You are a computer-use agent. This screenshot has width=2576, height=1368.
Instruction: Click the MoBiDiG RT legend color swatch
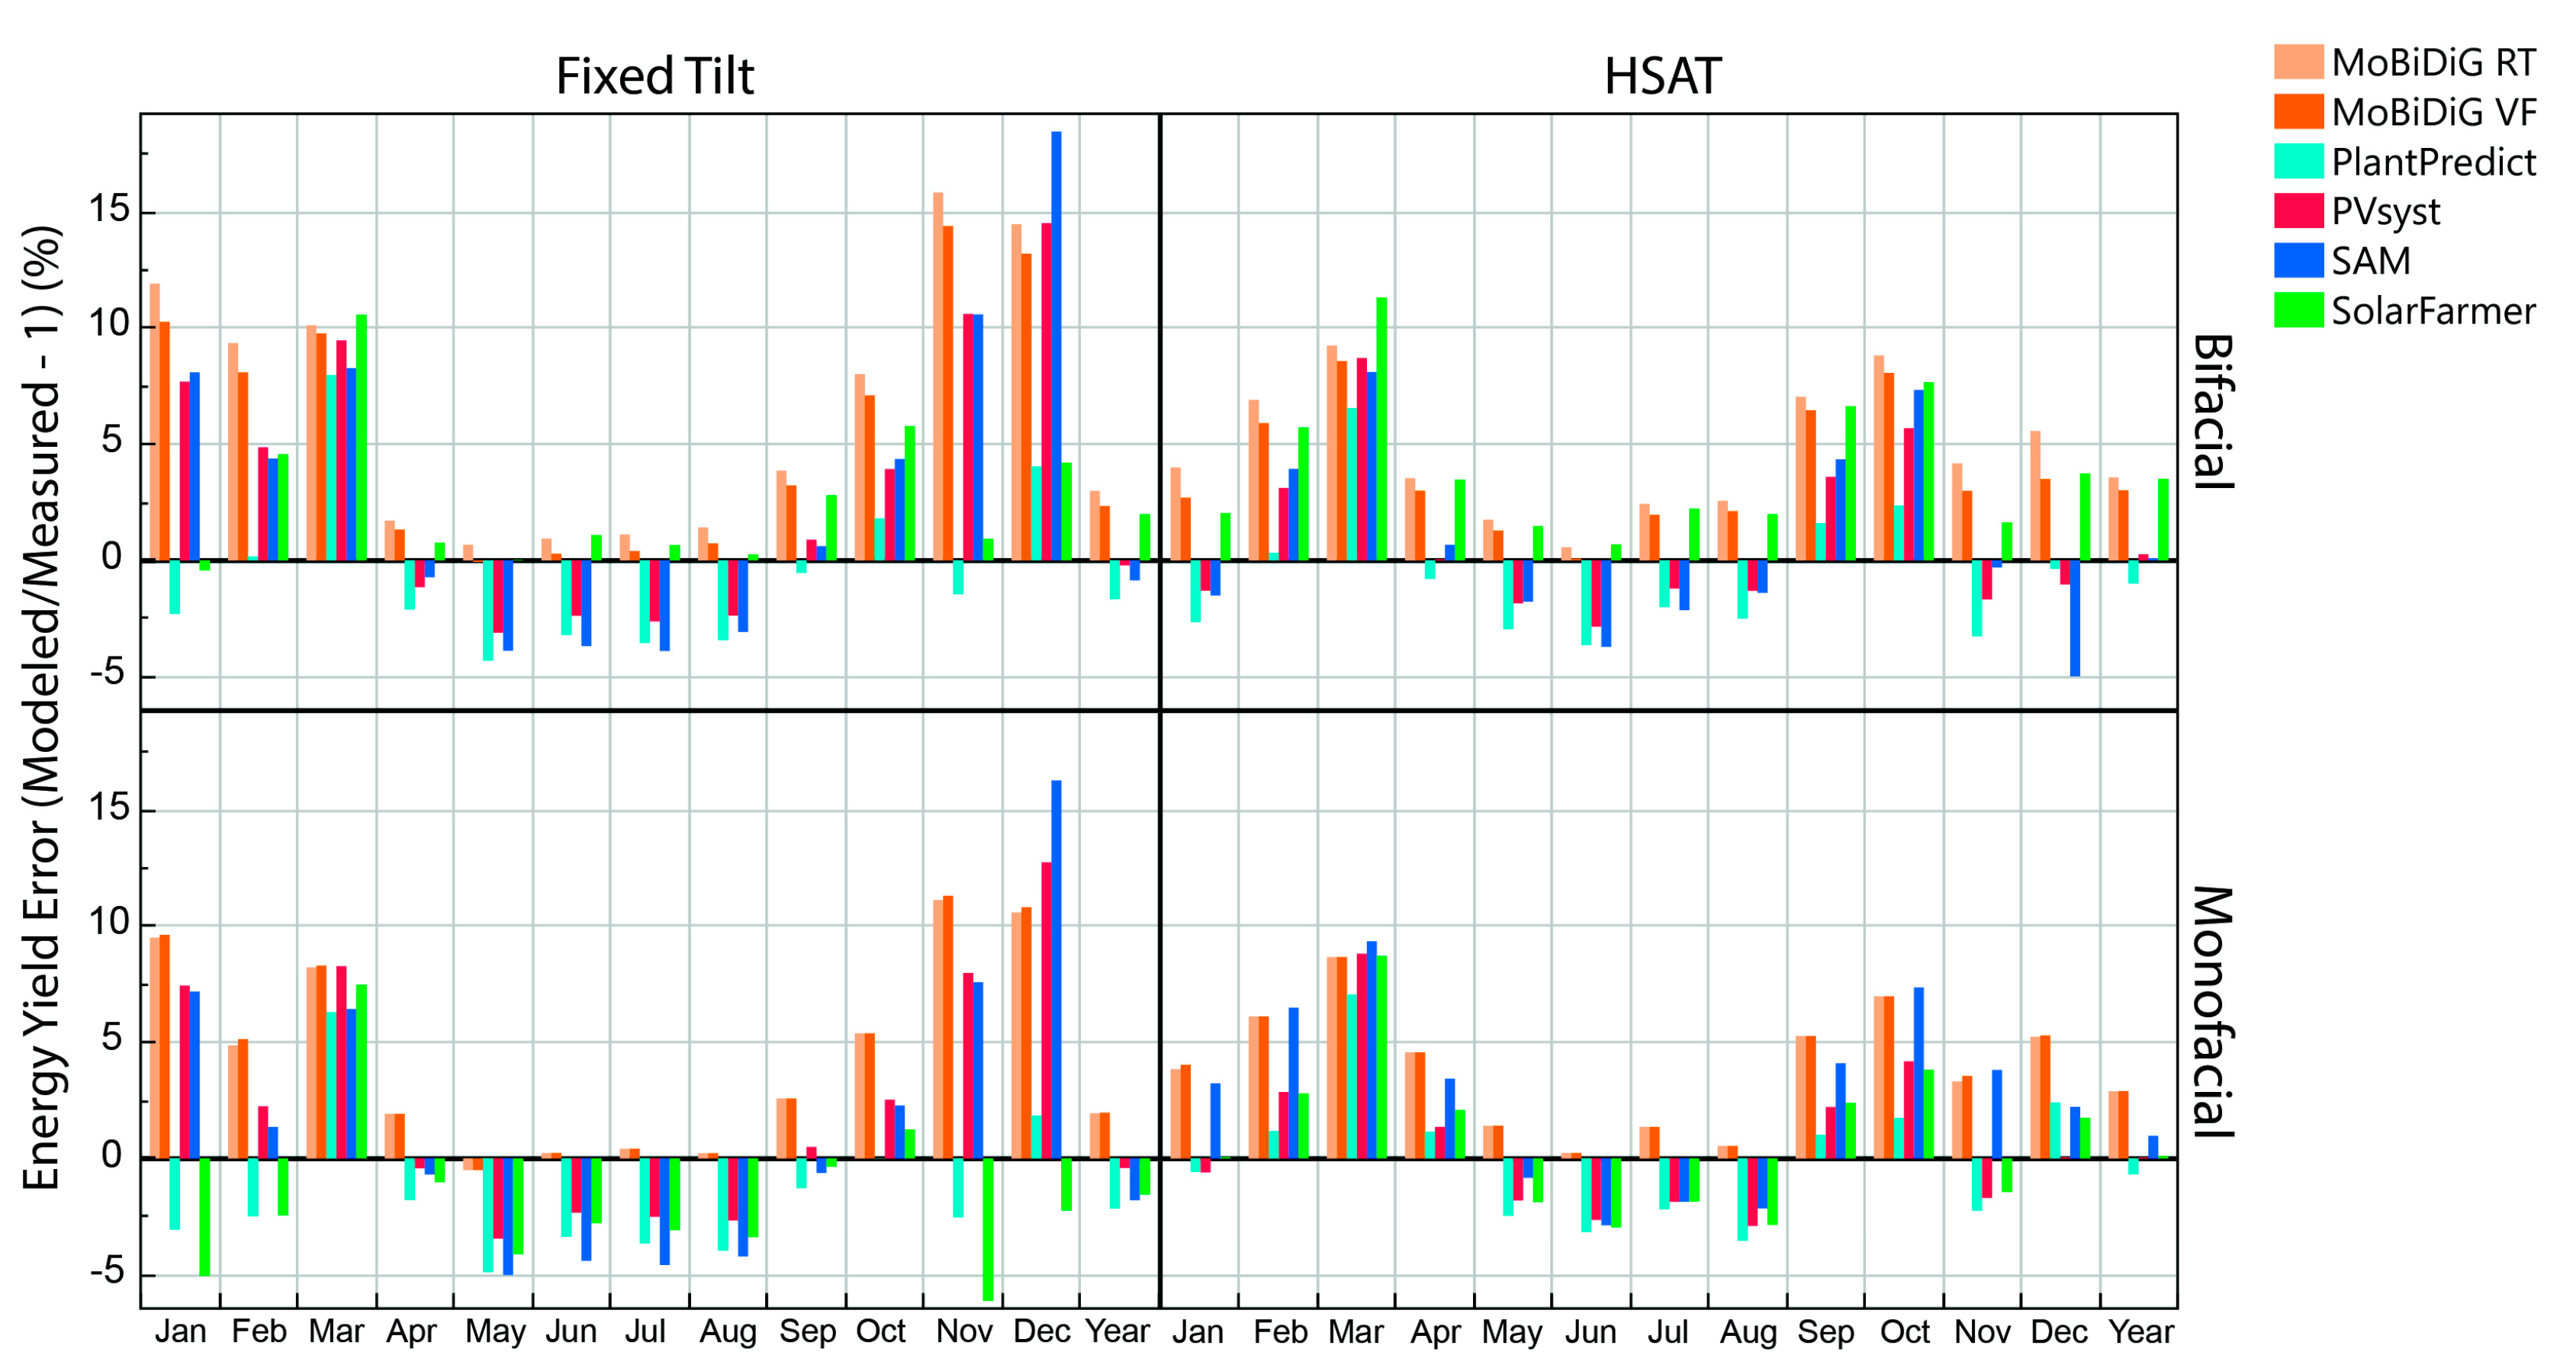[x=2298, y=62]
